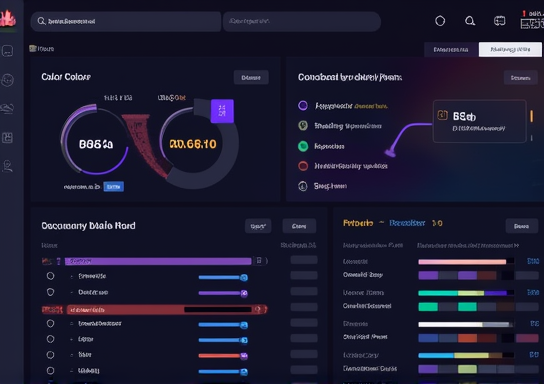The width and height of the screenshot is (544, 384).
Task: Click the search magnifier icon in top-right bar
Action: click(470, 21)
